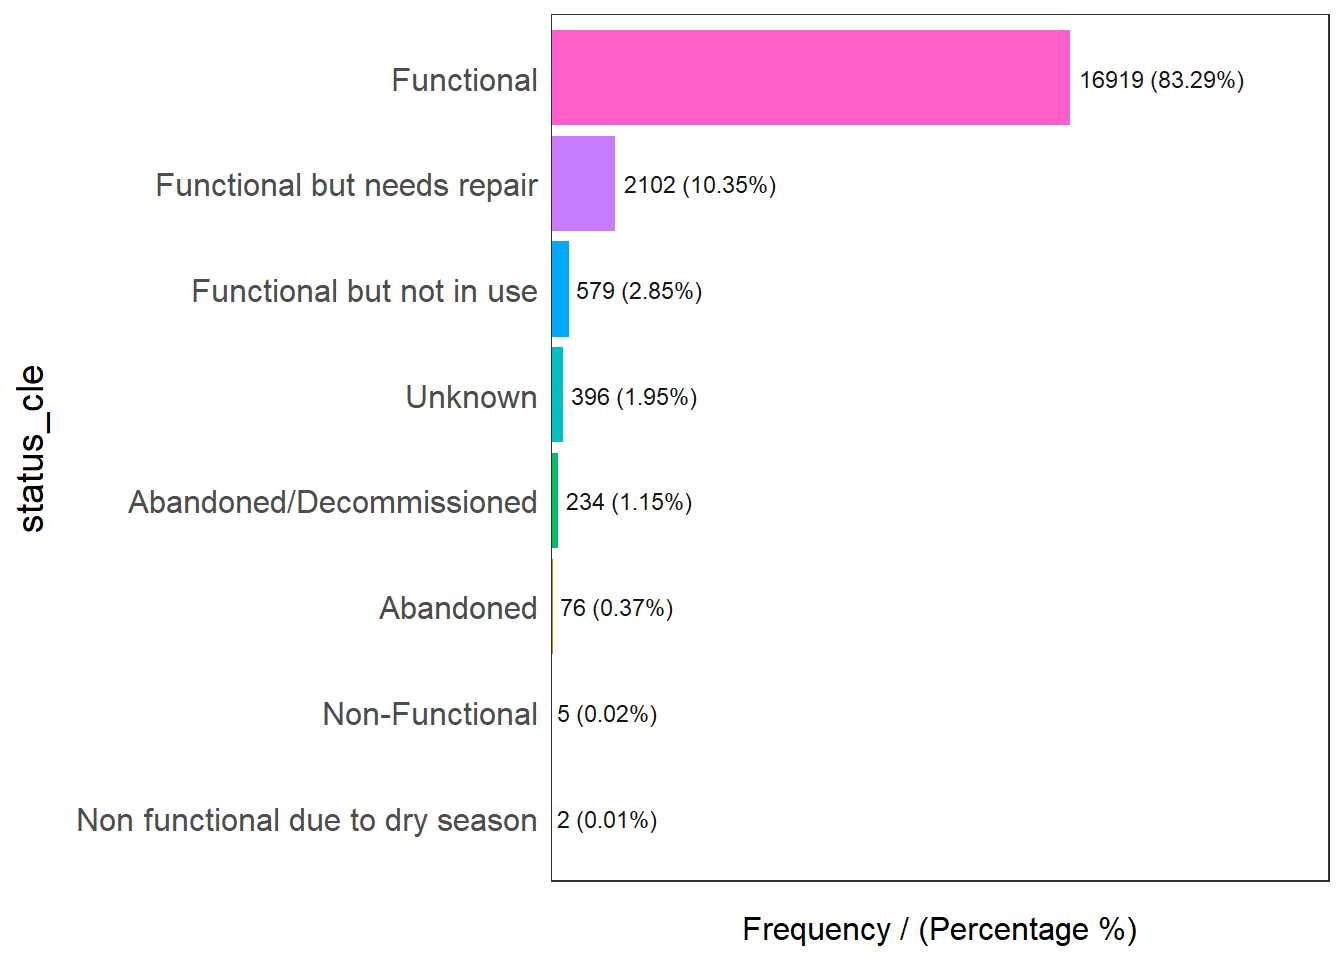This screenshot has height=960, width=1344.
Task: Select the "Abandoned/Decommissioned" category label
Action: click(x=332, y=502)
